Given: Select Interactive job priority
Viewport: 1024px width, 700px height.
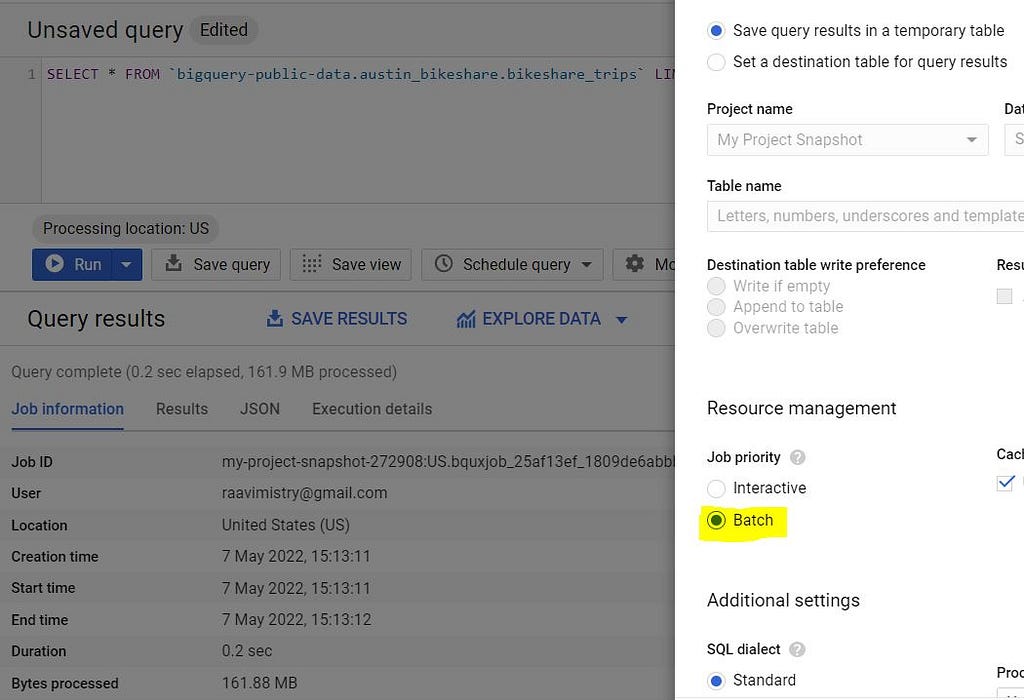Looking at the screenshot, I should (x=716, y=488).
